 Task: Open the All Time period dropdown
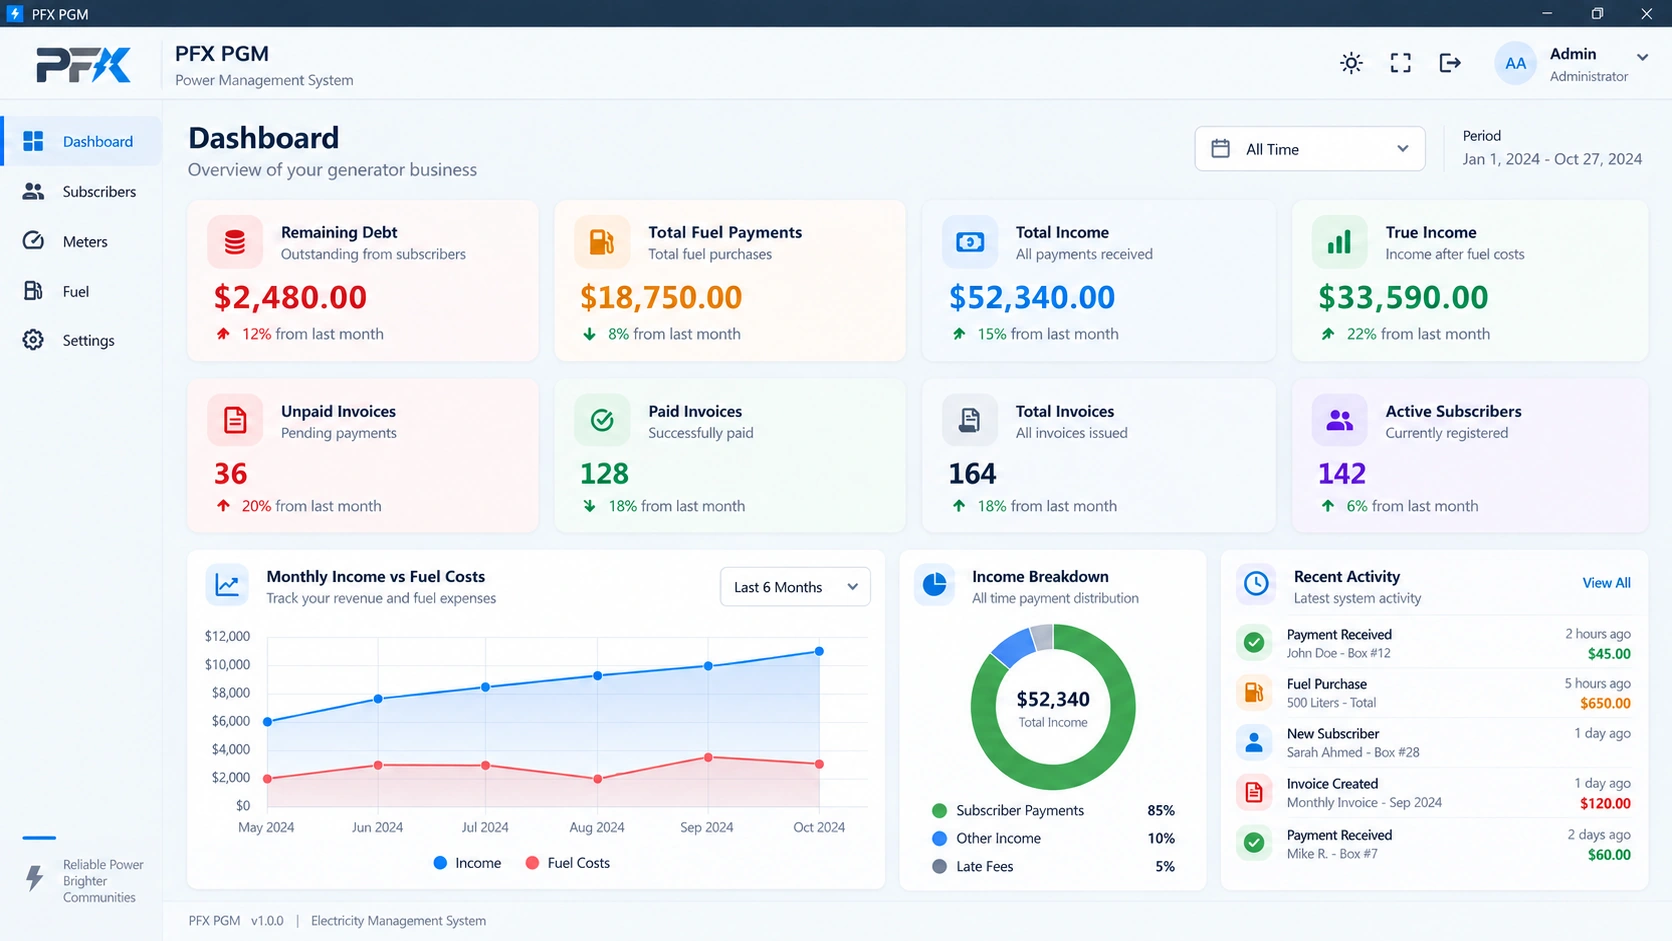tap(1310, 149)
